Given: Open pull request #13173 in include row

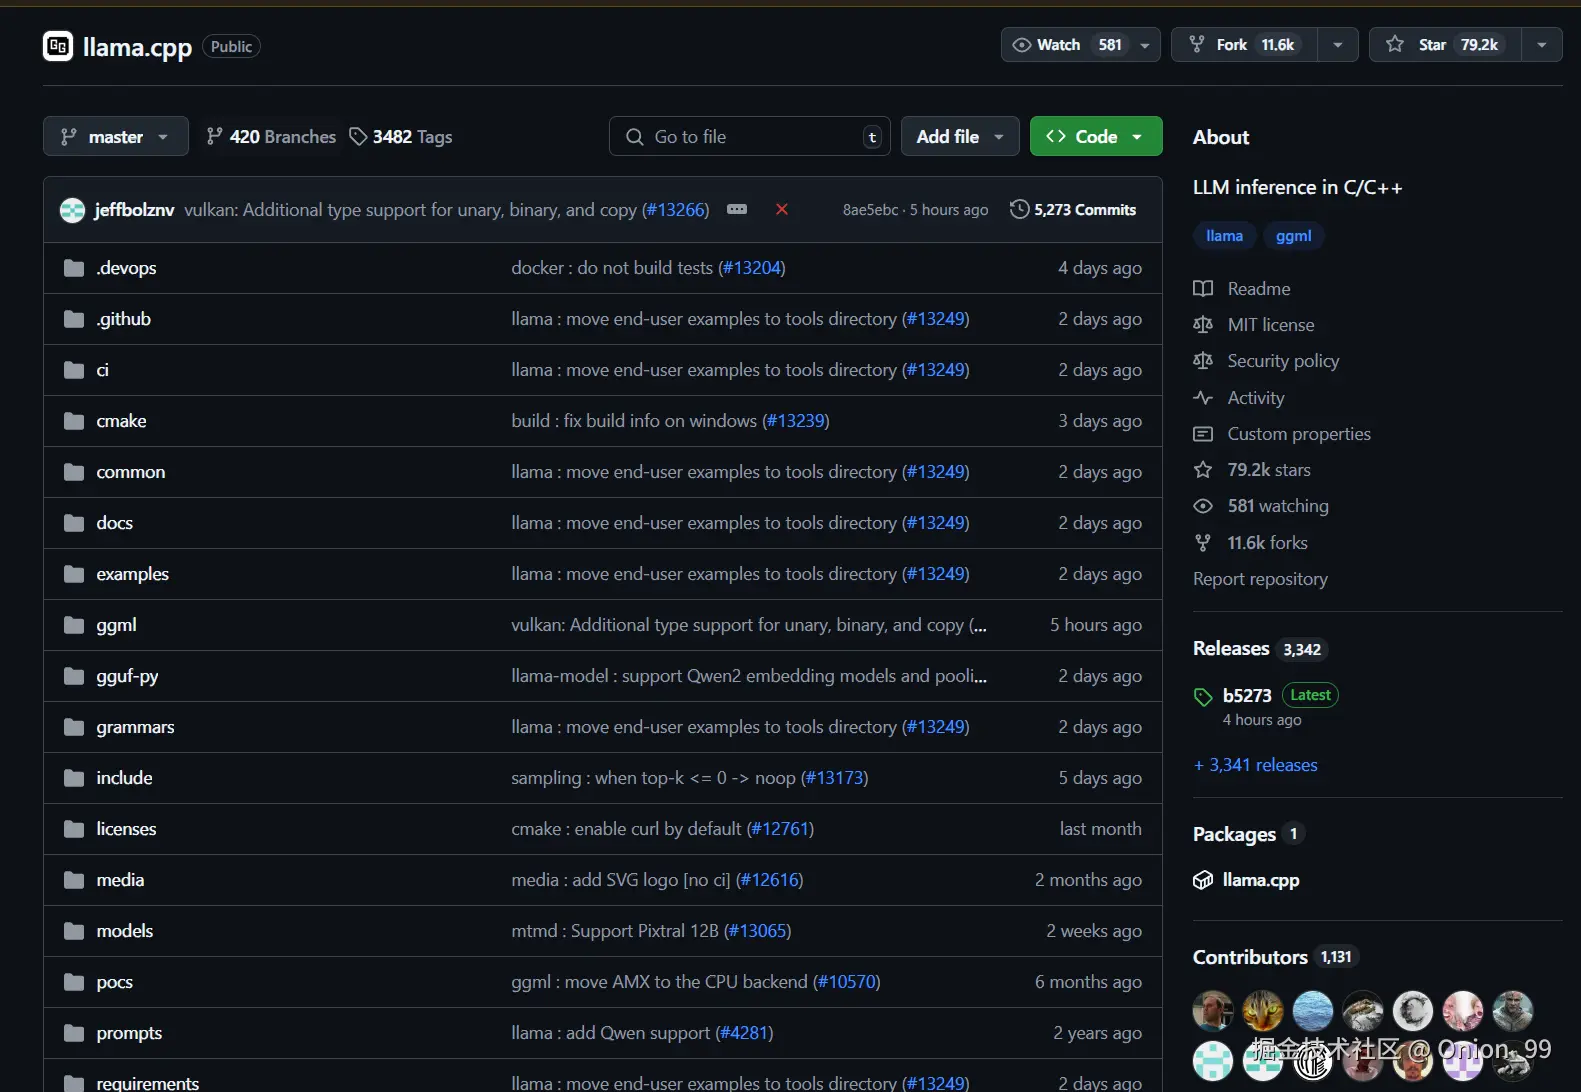Looking at the screenshot, I should tap(834, 778).
